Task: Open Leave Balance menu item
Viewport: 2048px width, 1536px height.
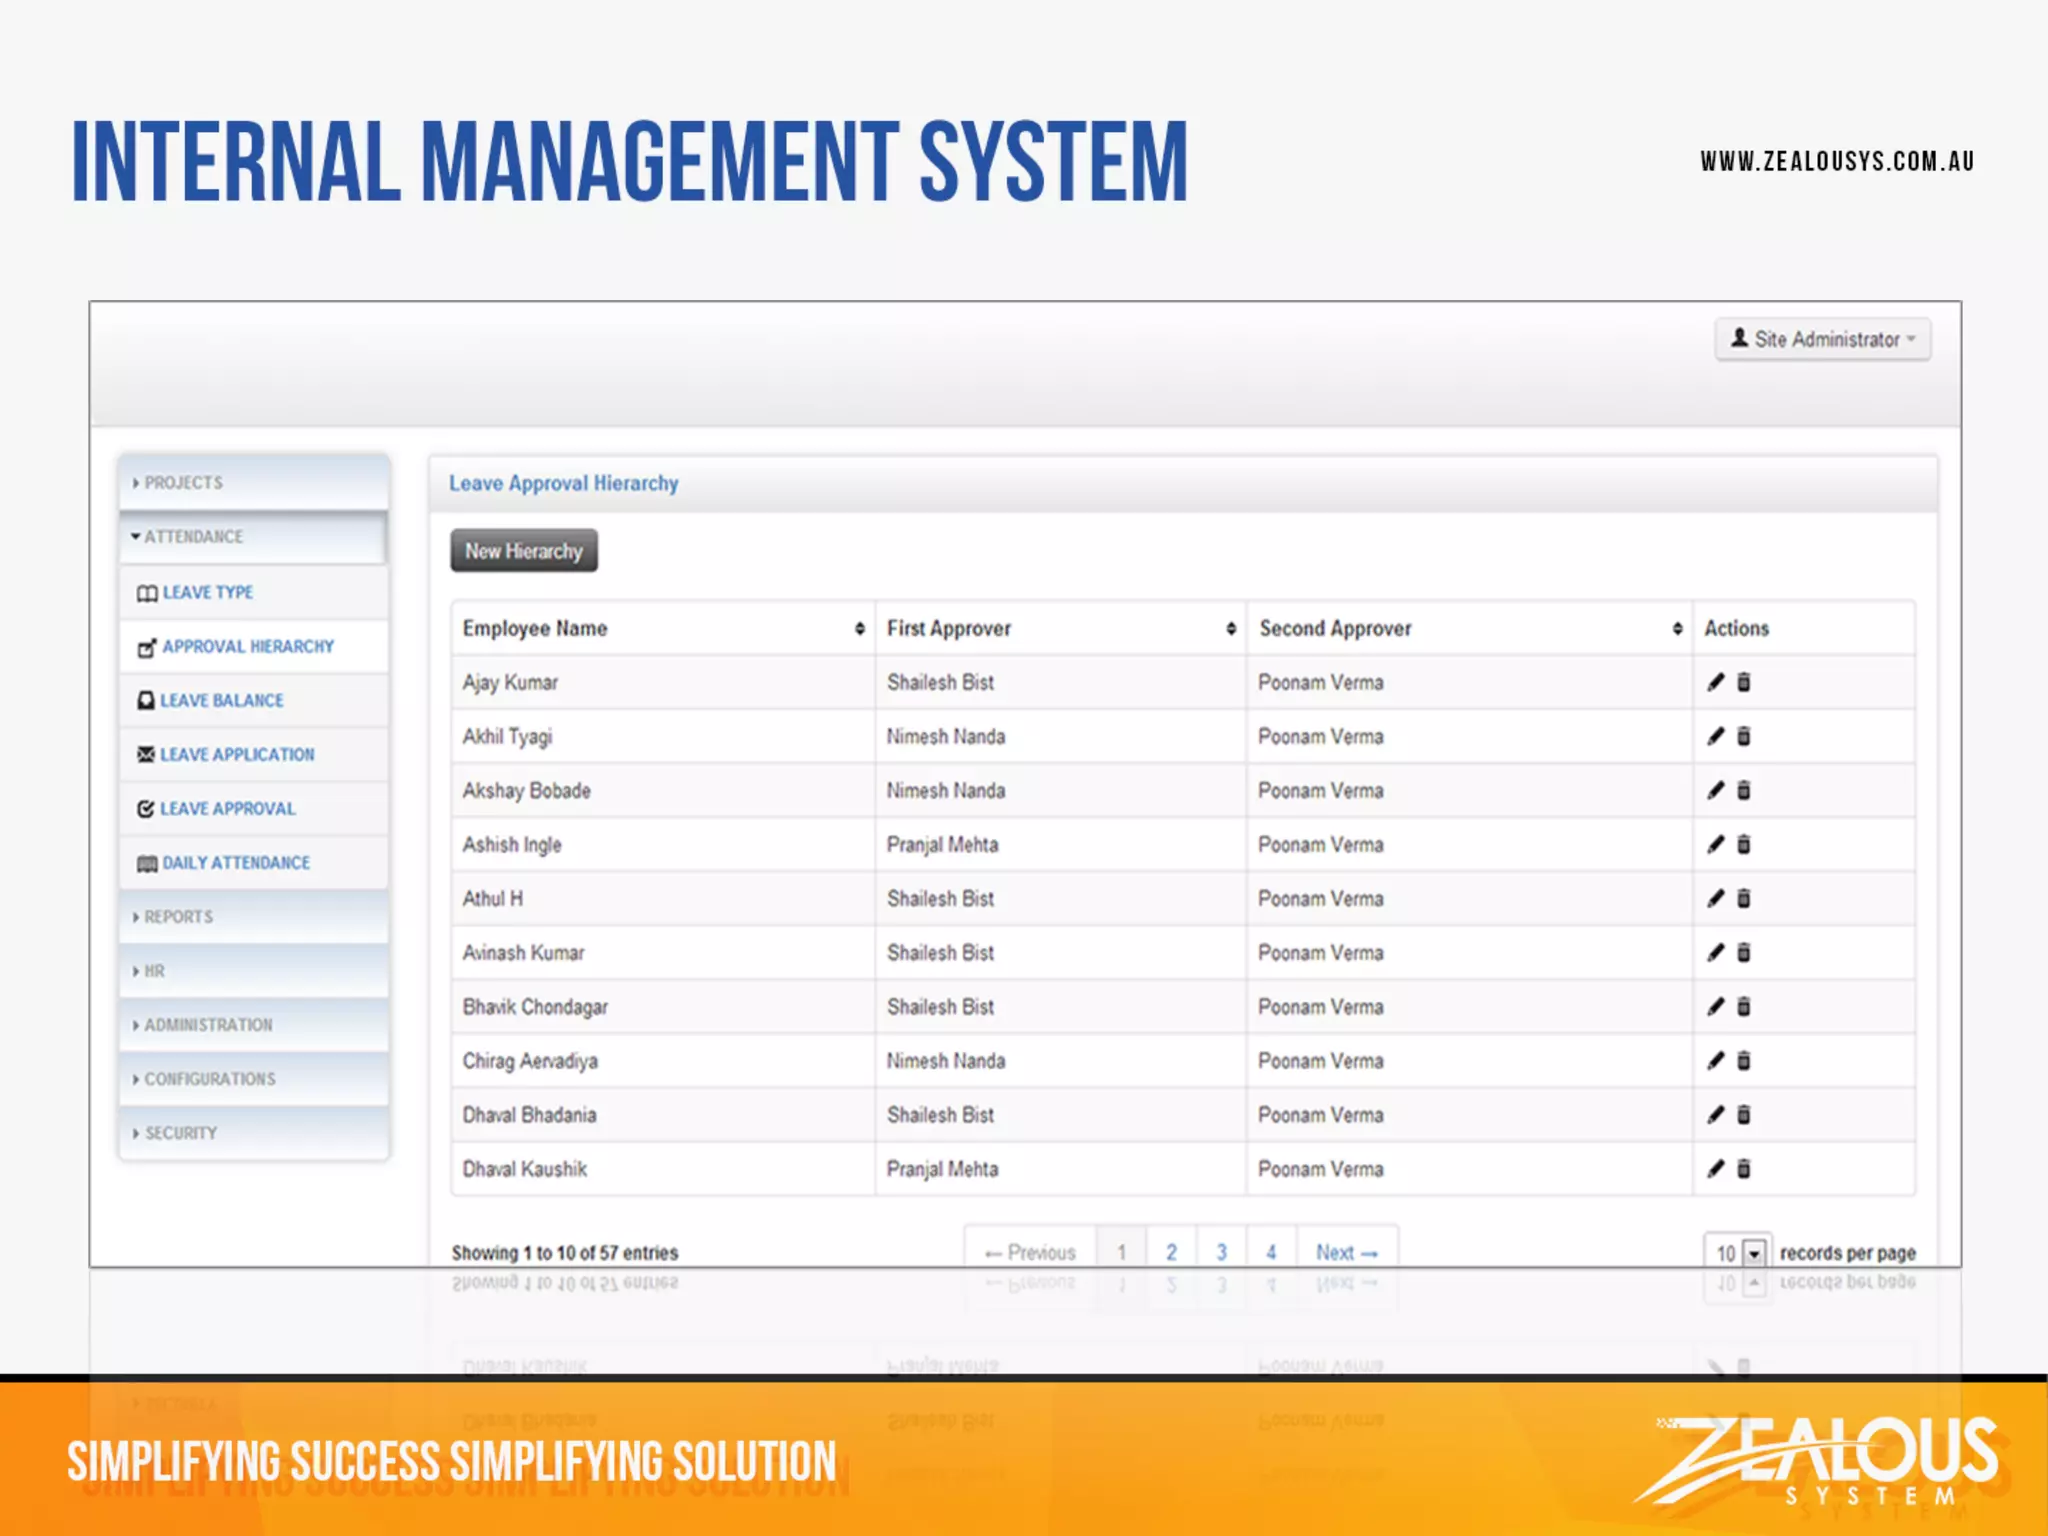Action: point(221,700)
